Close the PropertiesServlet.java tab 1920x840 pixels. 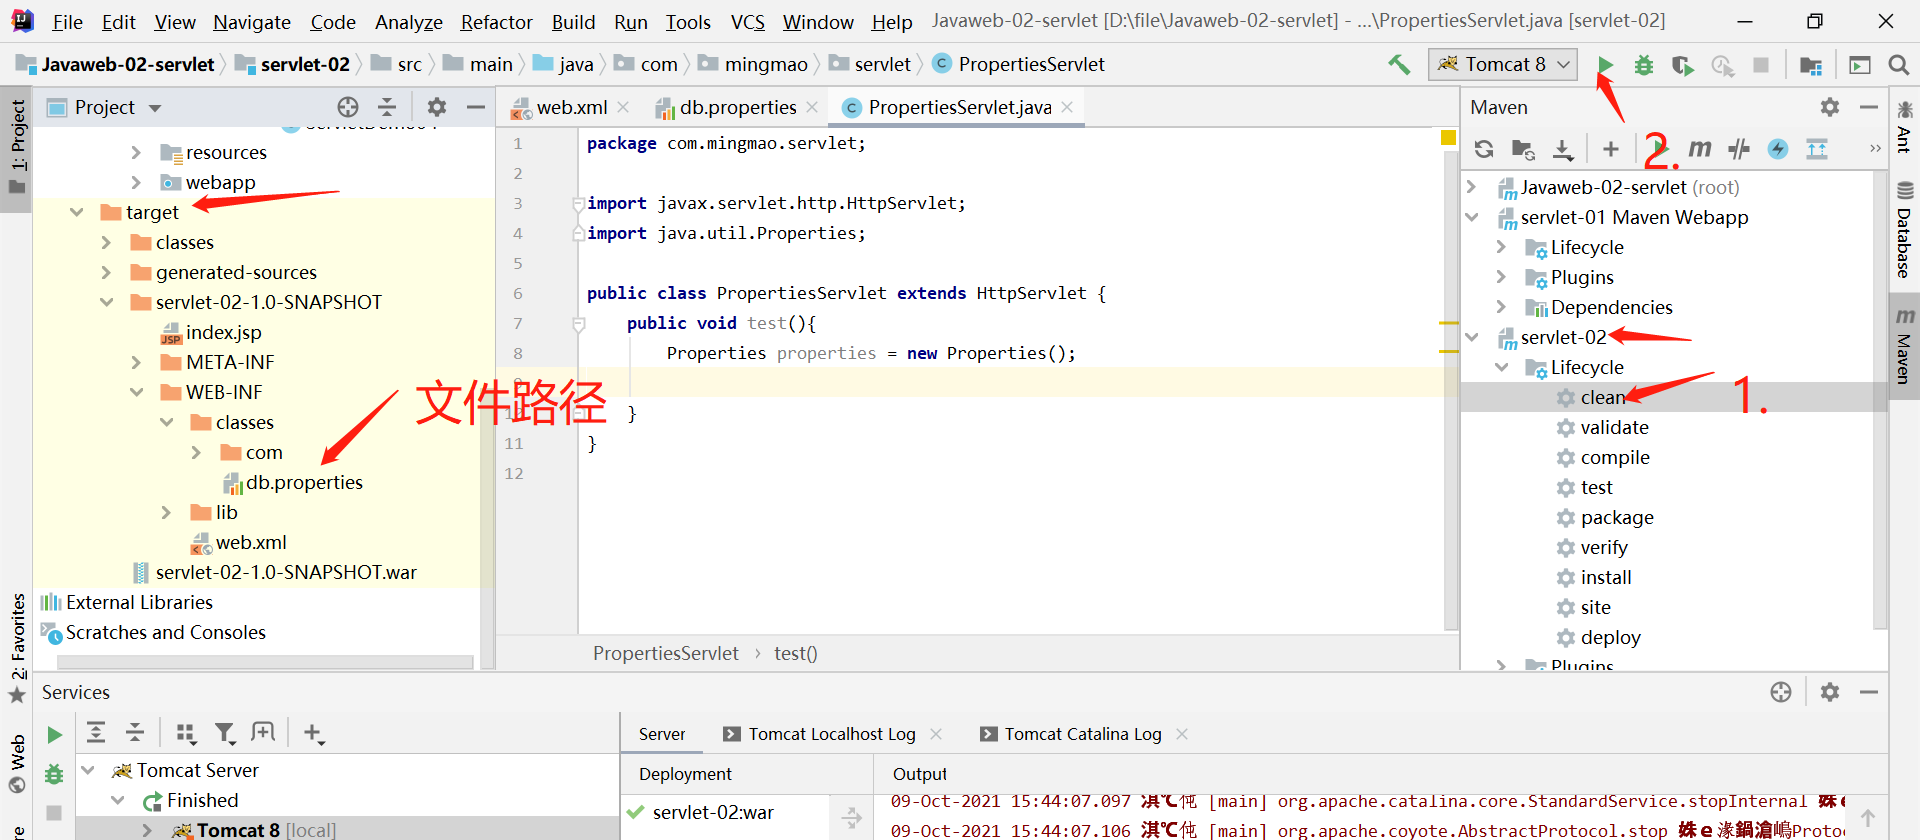[x=1068, y=107]
